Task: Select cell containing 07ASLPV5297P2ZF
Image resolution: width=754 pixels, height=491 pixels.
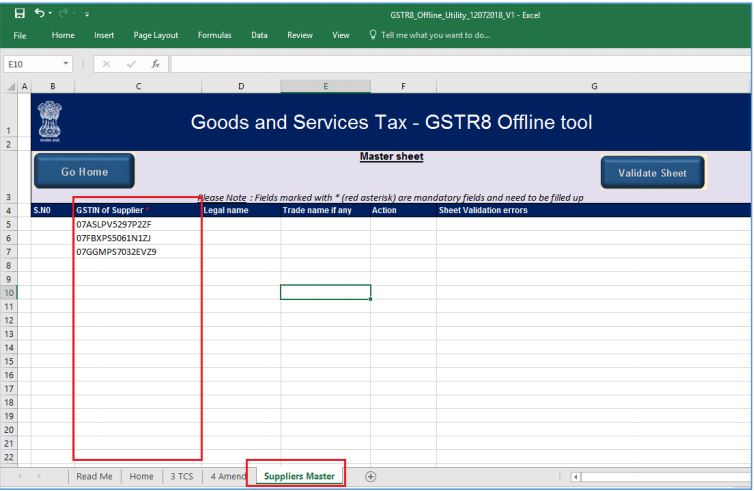Action: tap(138, 225)
